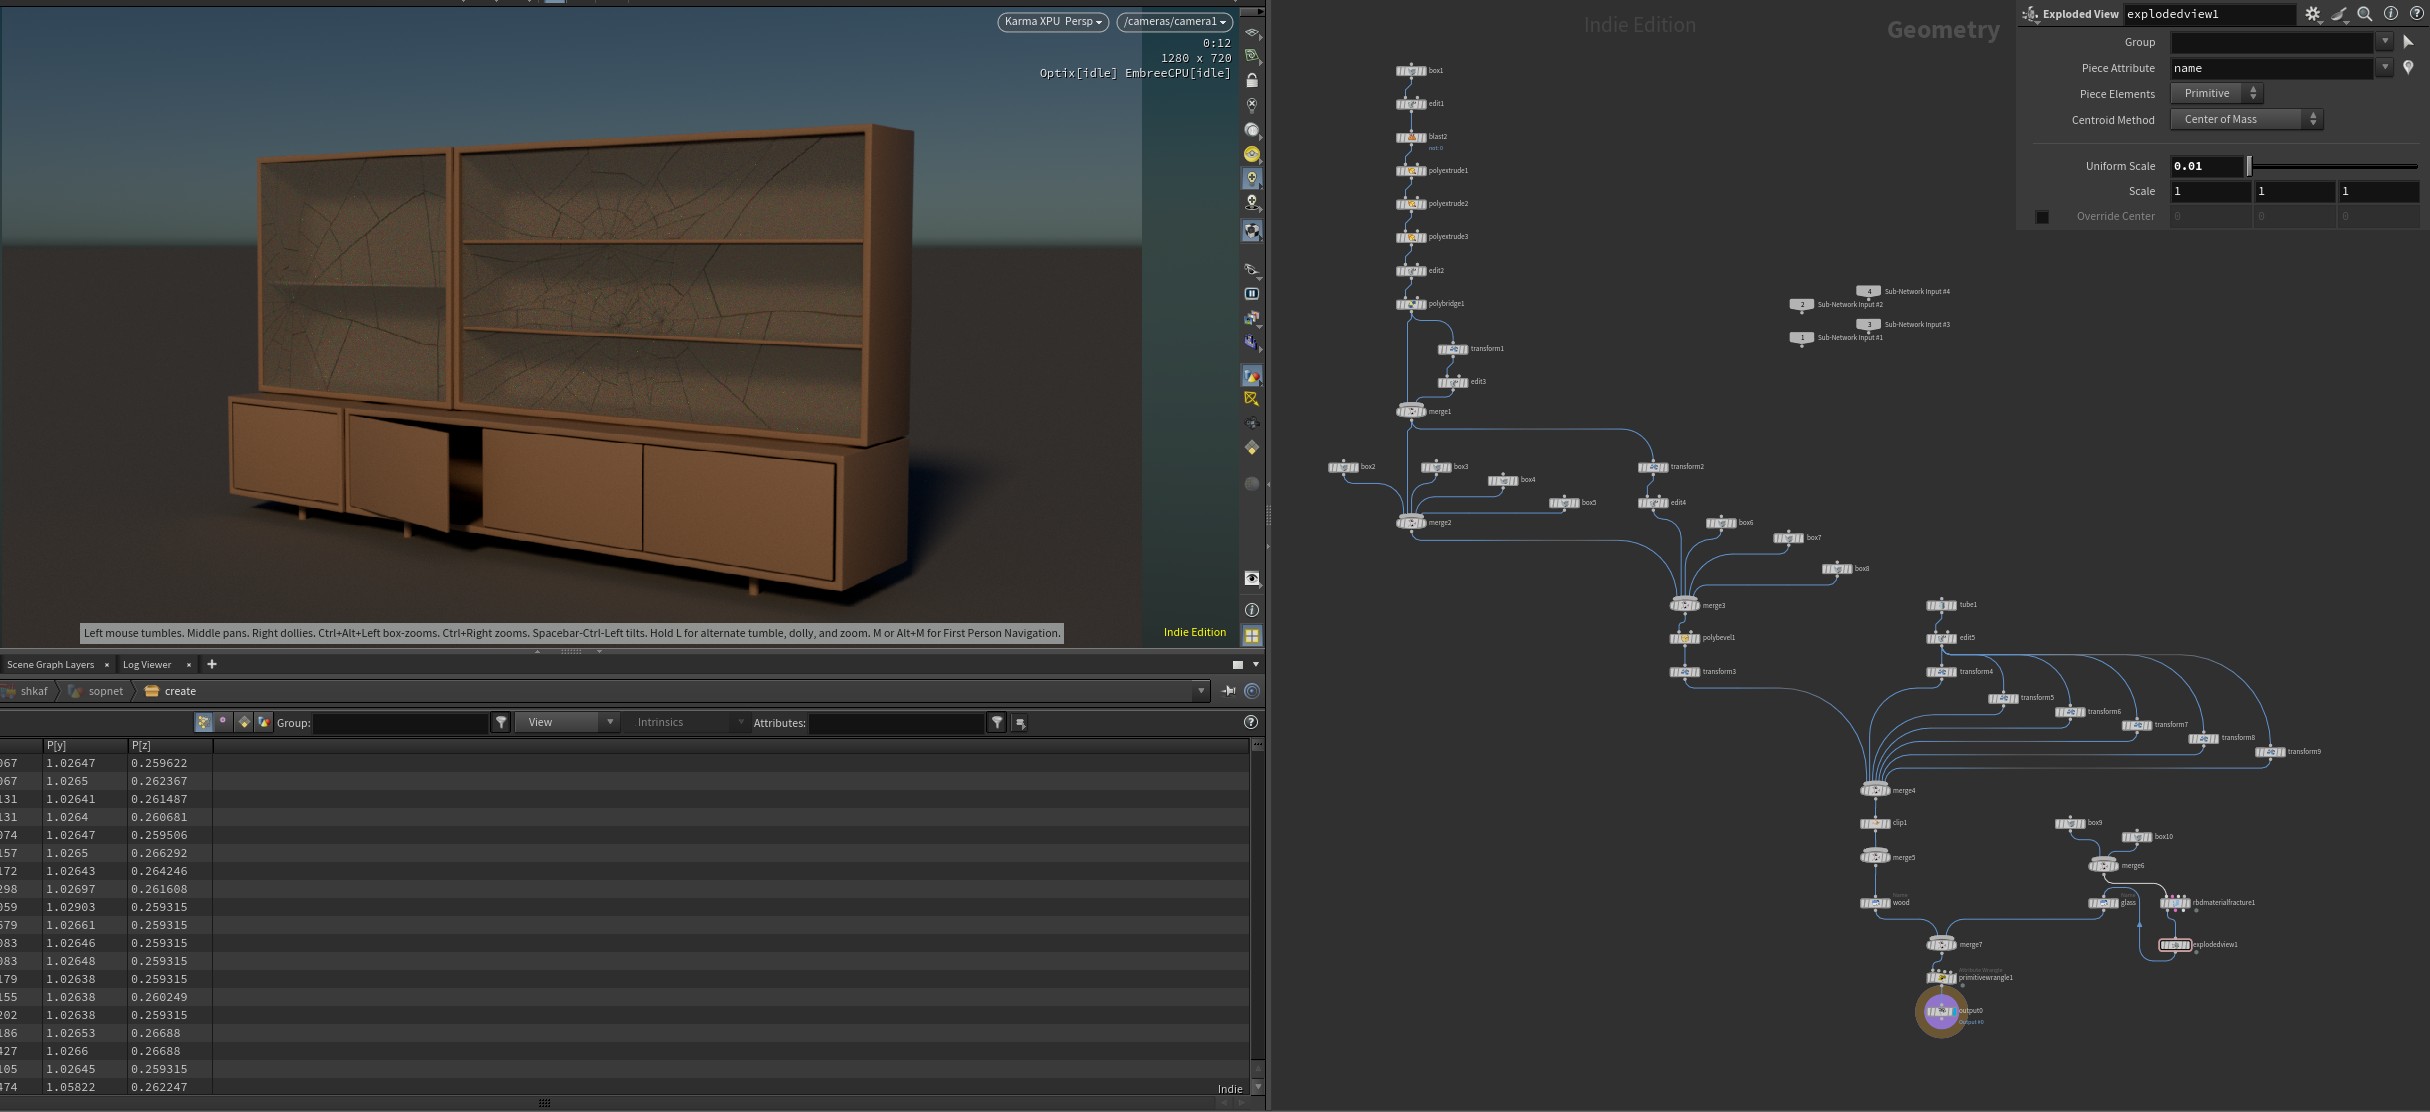The image size is (2430, 1112).
Task: Open node help question mark icon
Action: tap(2417, 14)
